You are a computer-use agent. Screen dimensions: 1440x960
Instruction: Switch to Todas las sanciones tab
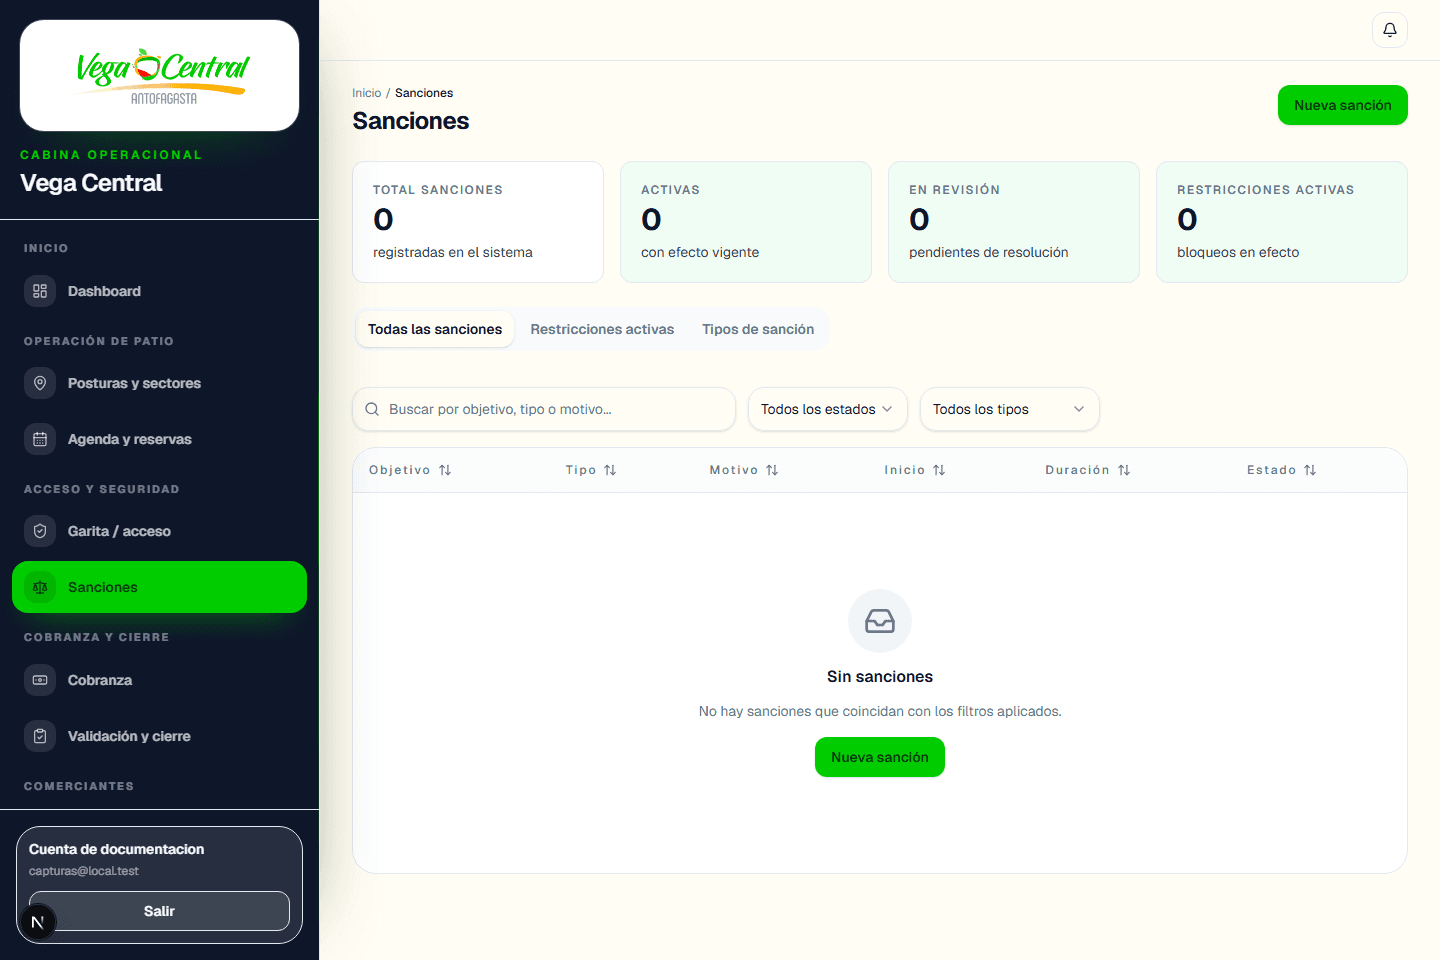435,329
